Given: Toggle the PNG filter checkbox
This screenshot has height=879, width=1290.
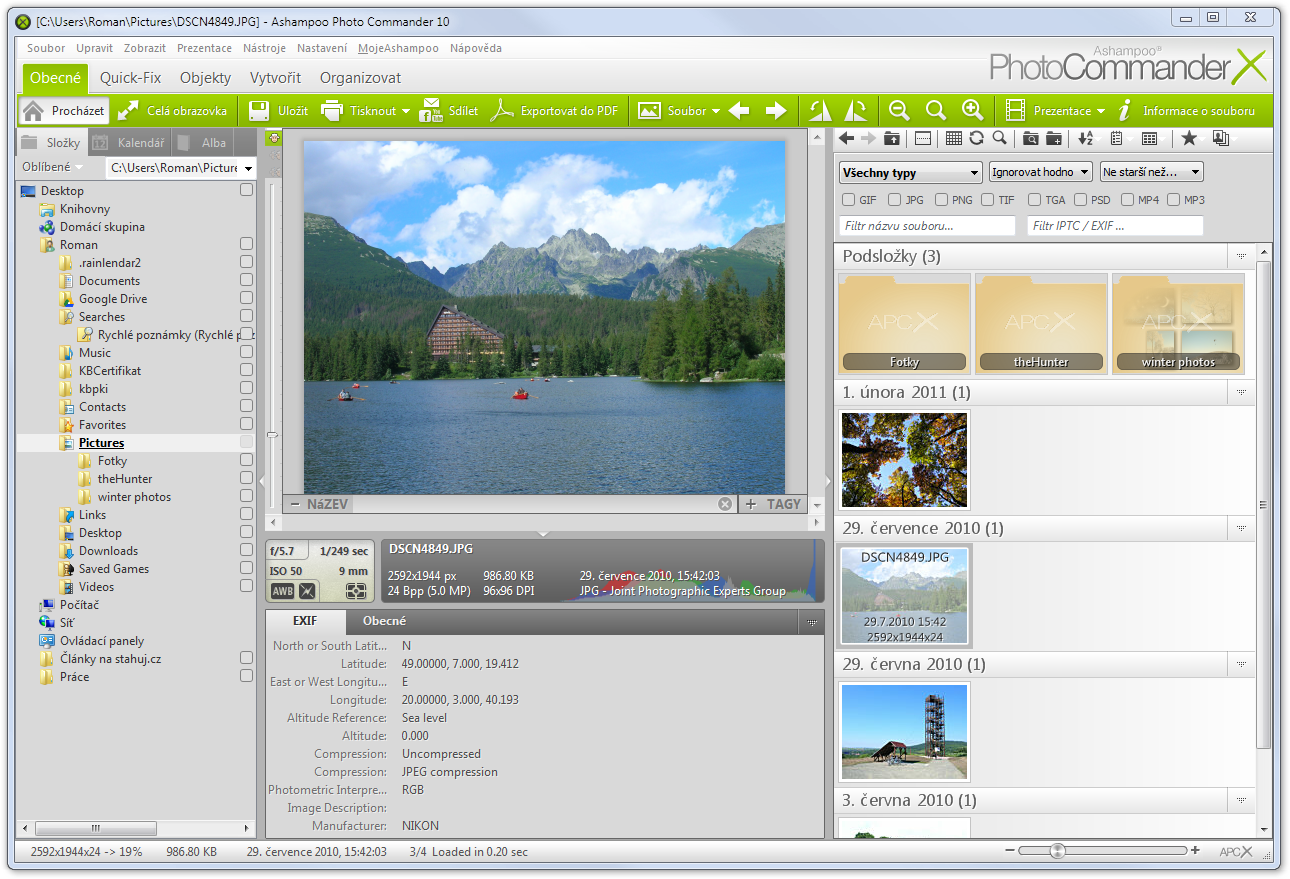Looking at the screenshot, I should pos(942,200).
